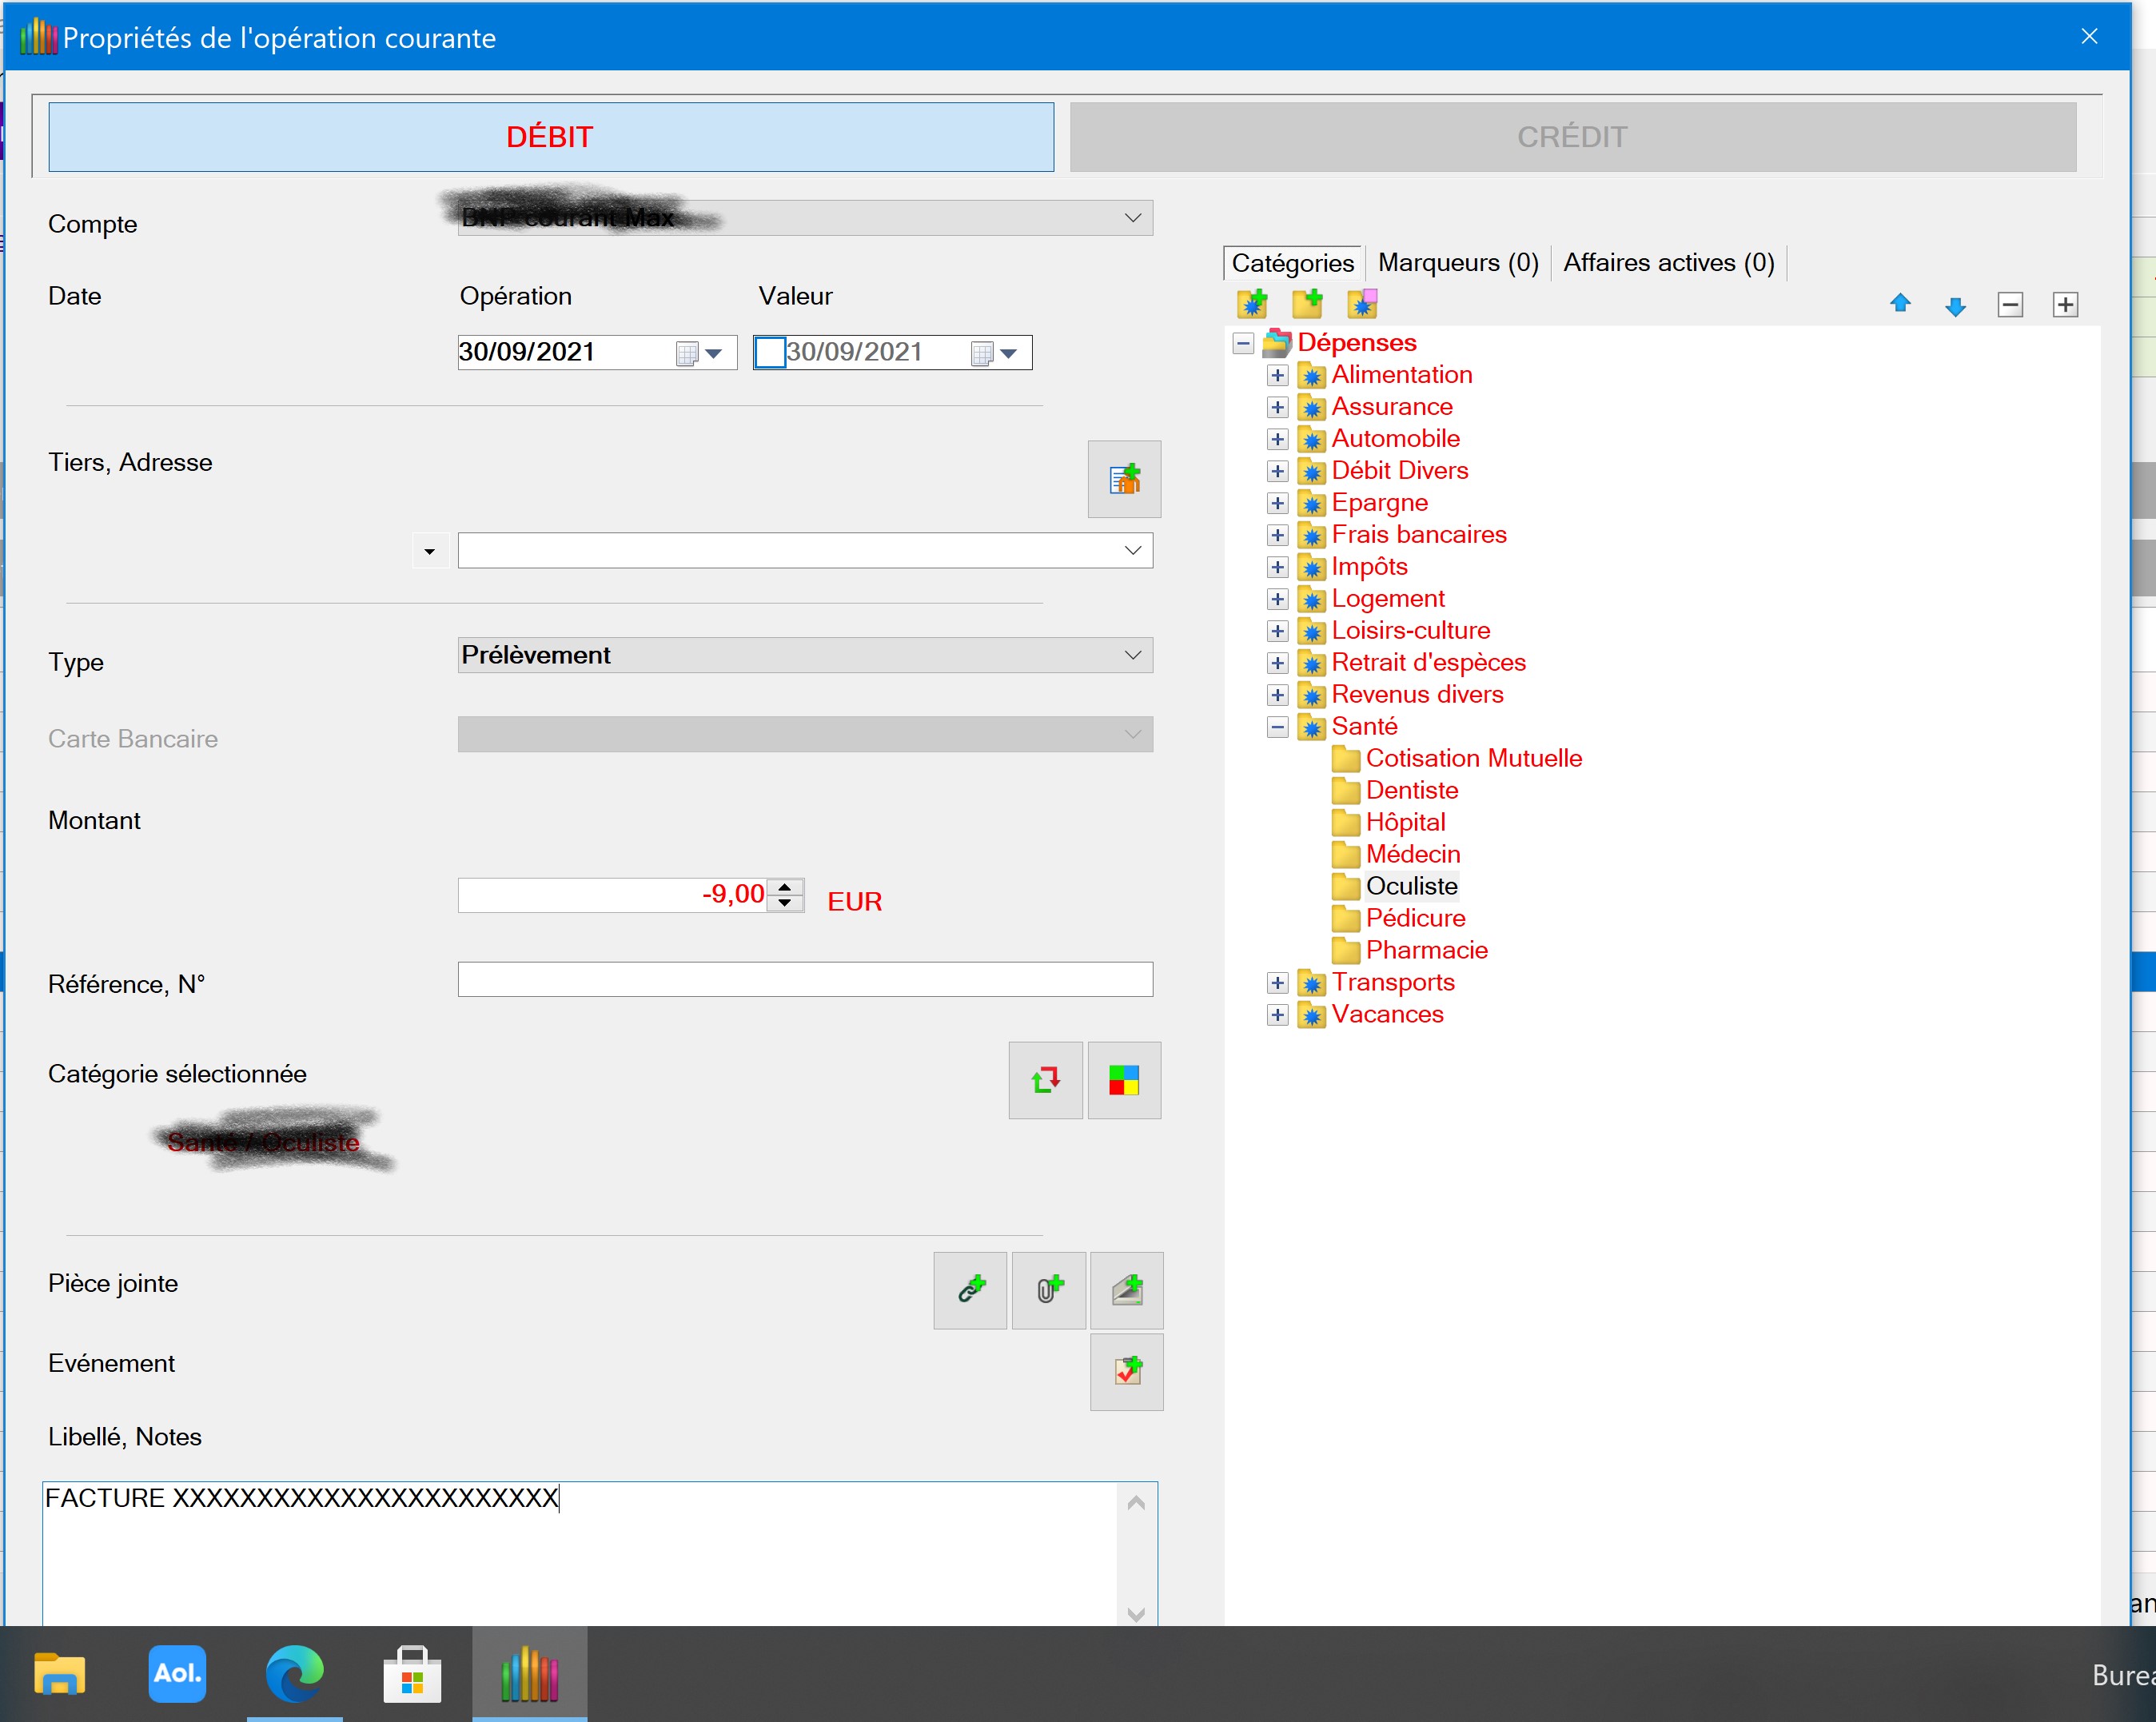Move category up with blue arrow

[1900, 304]
